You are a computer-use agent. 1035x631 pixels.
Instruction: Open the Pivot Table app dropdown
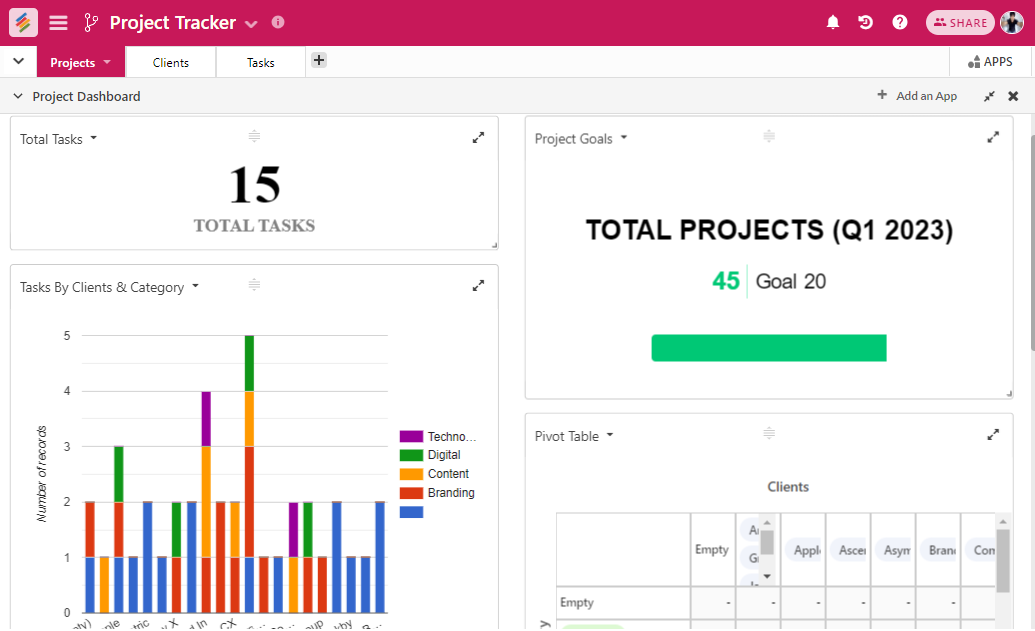click(610, 434)
